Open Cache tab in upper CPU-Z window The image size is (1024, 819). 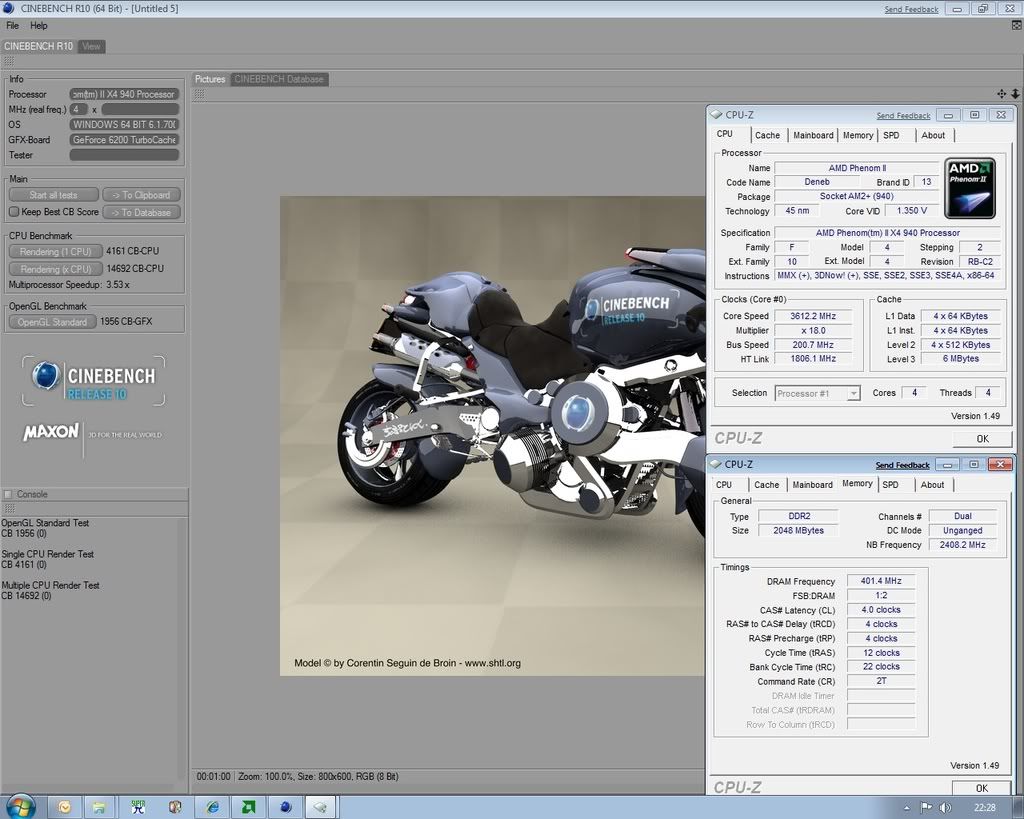pos(767,135)
